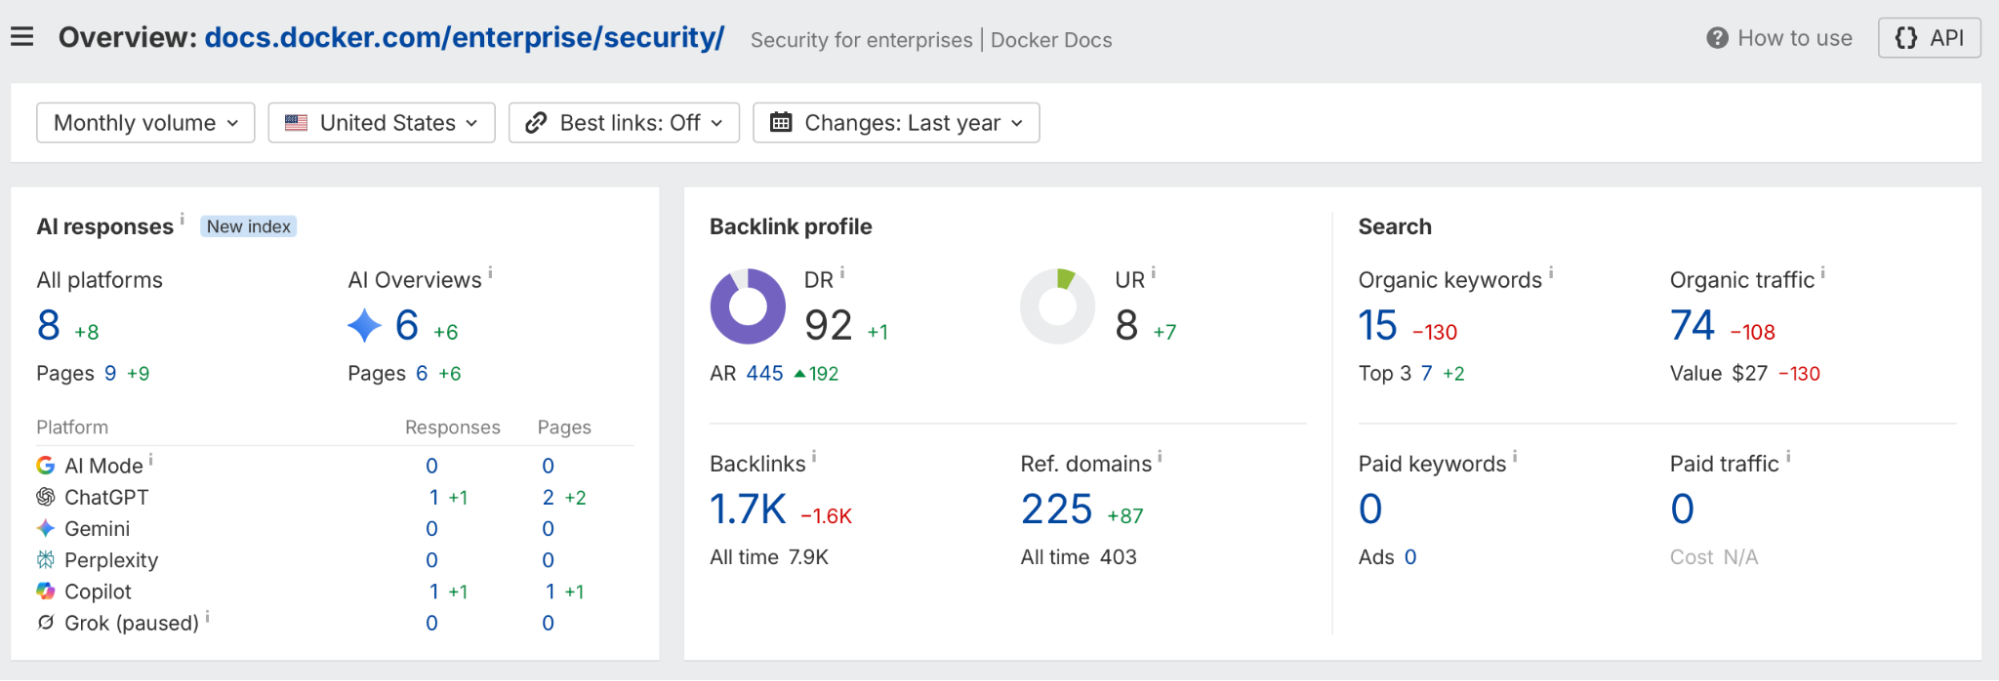This screenshot has width=1999, height=681.
Task: Click the UR score 8
Action: pos(1126,326)
